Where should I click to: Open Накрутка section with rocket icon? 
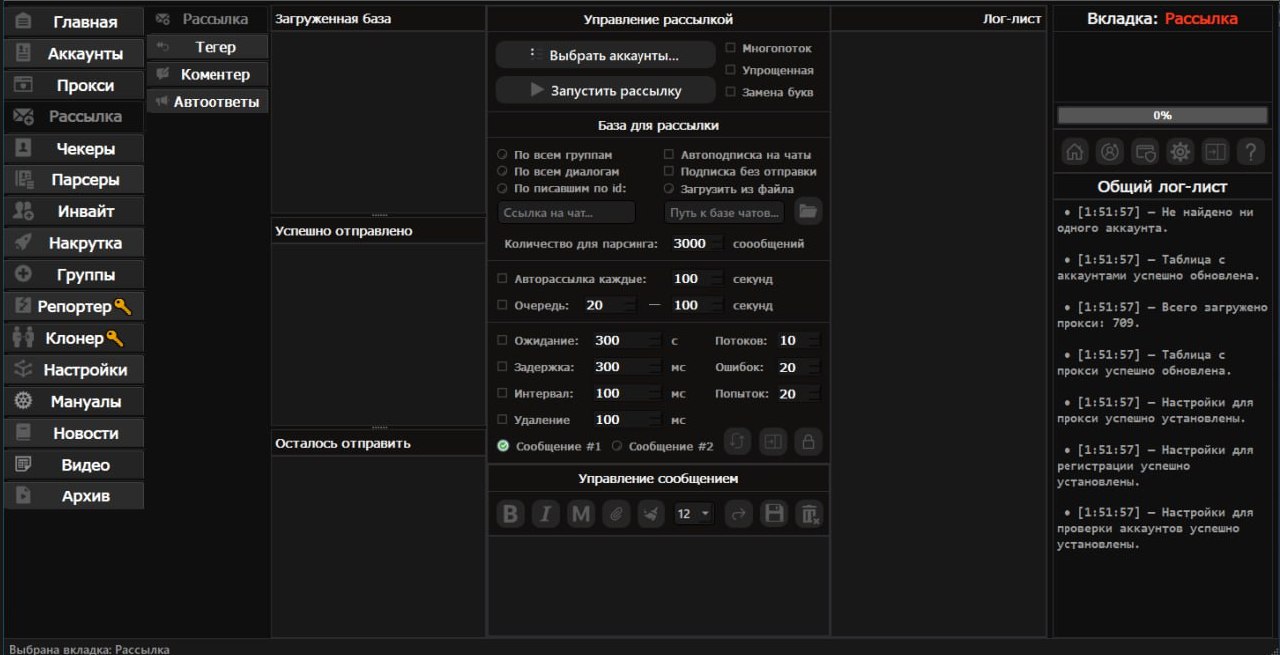(x=74, y=243)
